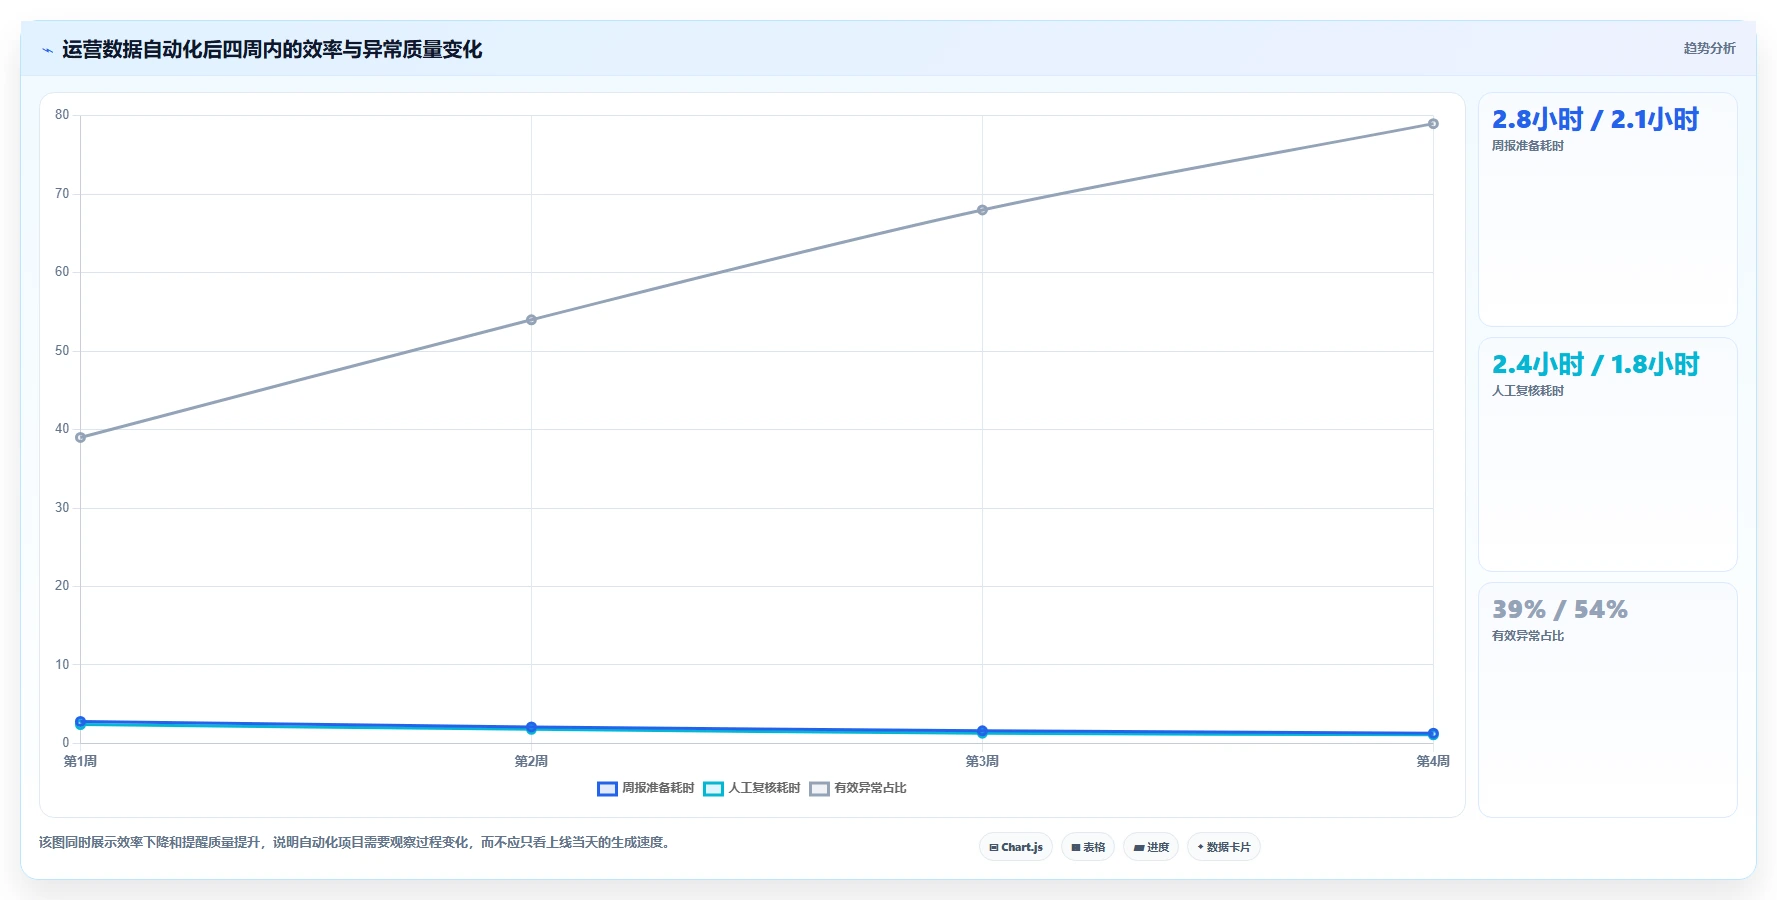Screen dimensions: 1777x900
Task: Click the footer note starting with 该图同时展示效率下降
Action: 355,843
